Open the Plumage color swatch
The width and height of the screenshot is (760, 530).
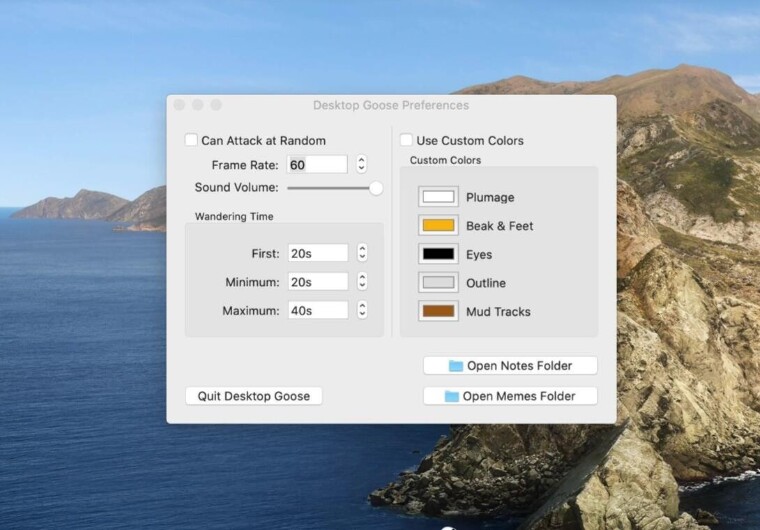coord(438,197)
